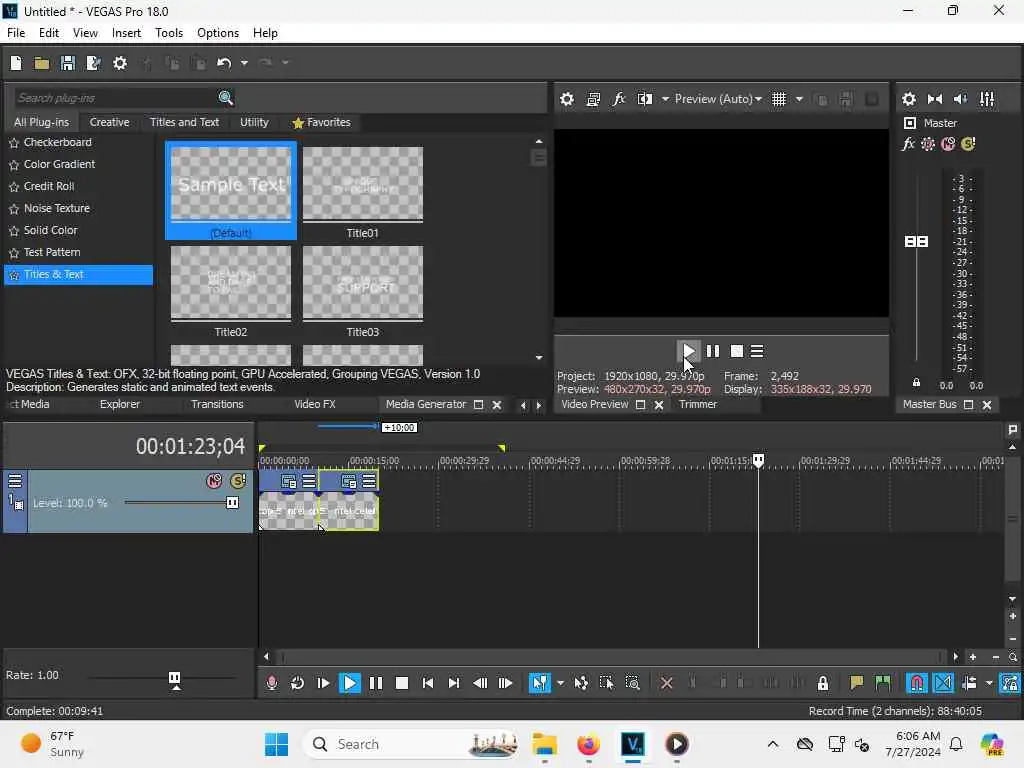Adjust the Master volume fader
The height and width of the screenshot is (768, 1024).
click(x=916, y=242)
